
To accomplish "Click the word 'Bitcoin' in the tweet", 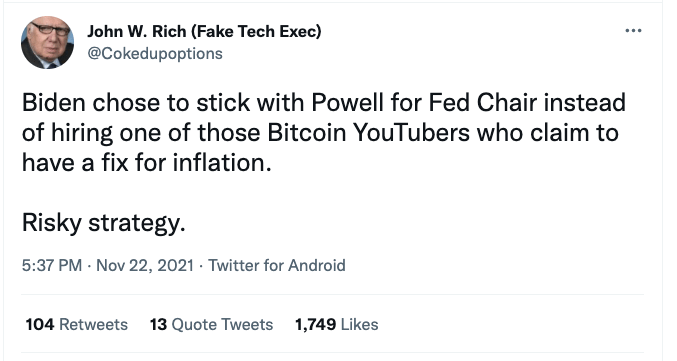I will [x=307, y=133].
